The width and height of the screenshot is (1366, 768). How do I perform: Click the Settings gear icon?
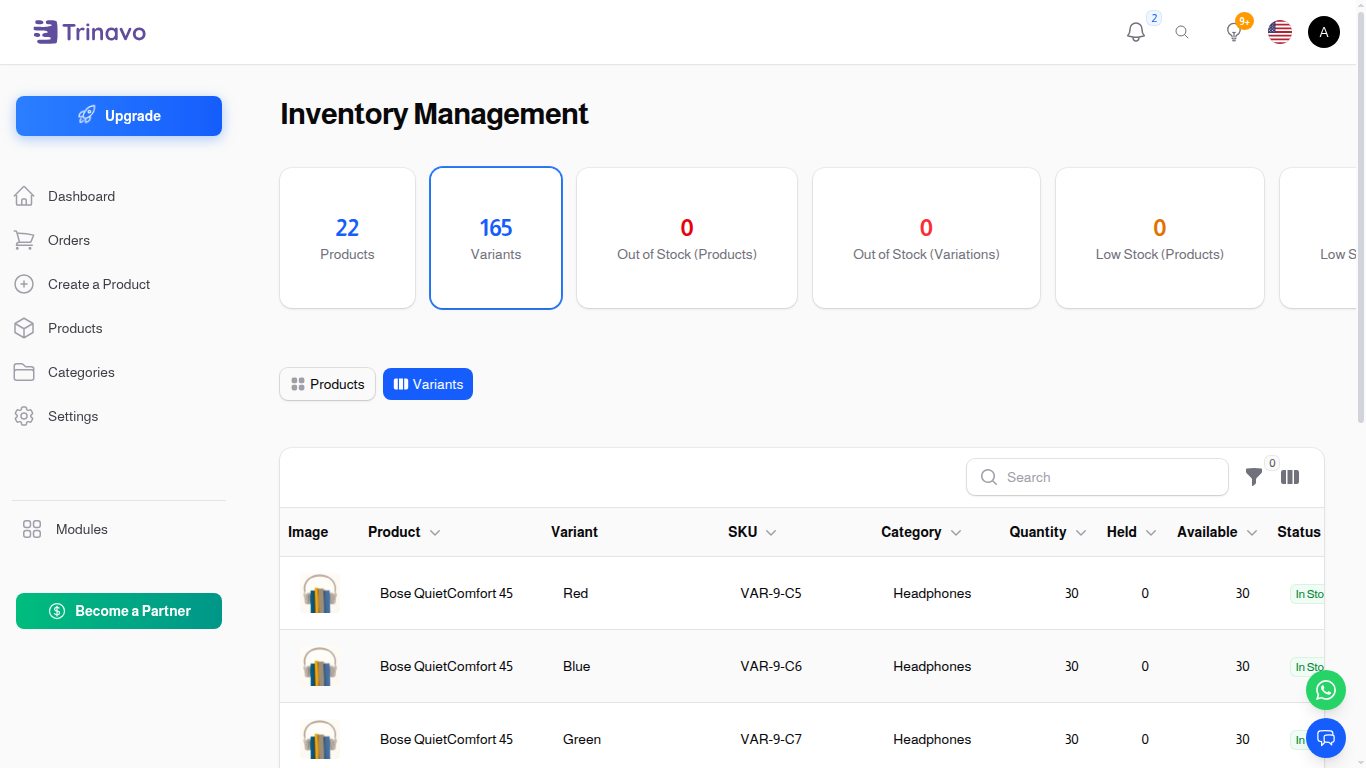point(24,416)
